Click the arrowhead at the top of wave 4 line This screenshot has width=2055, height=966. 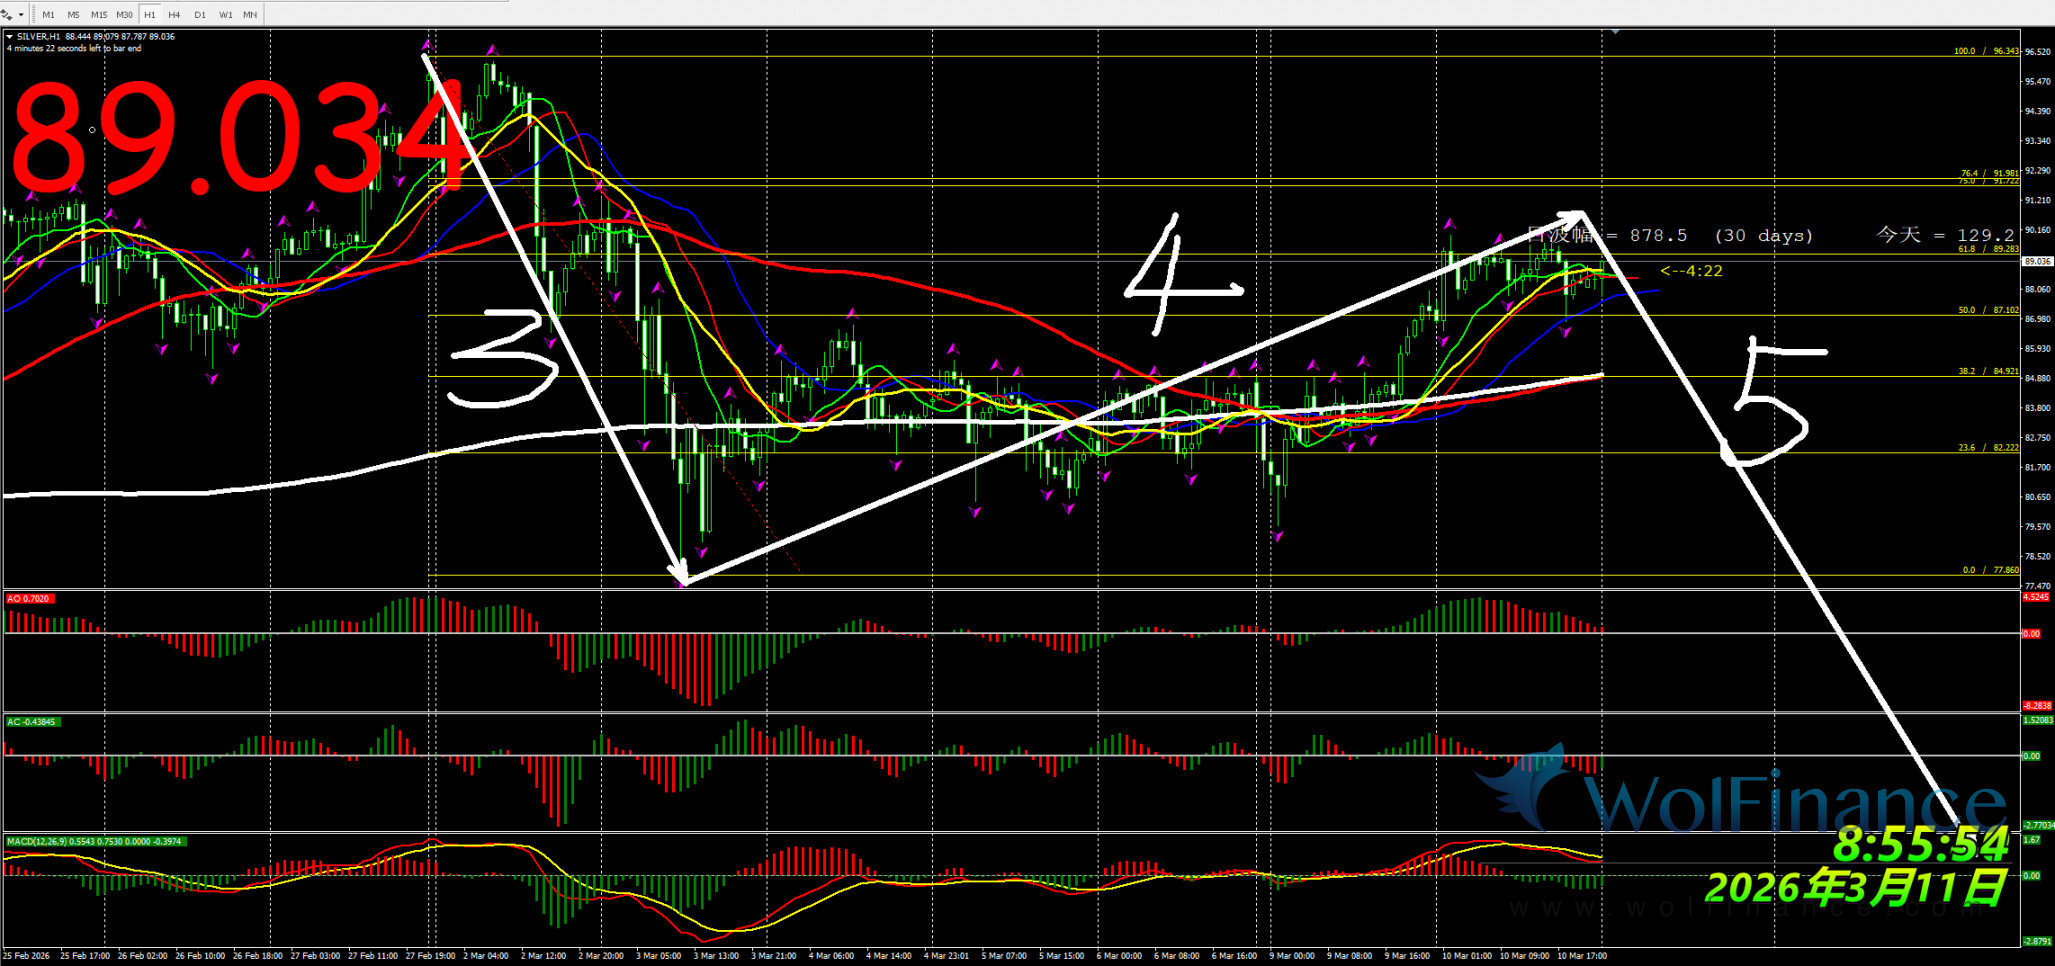[x=1577, y=215]
